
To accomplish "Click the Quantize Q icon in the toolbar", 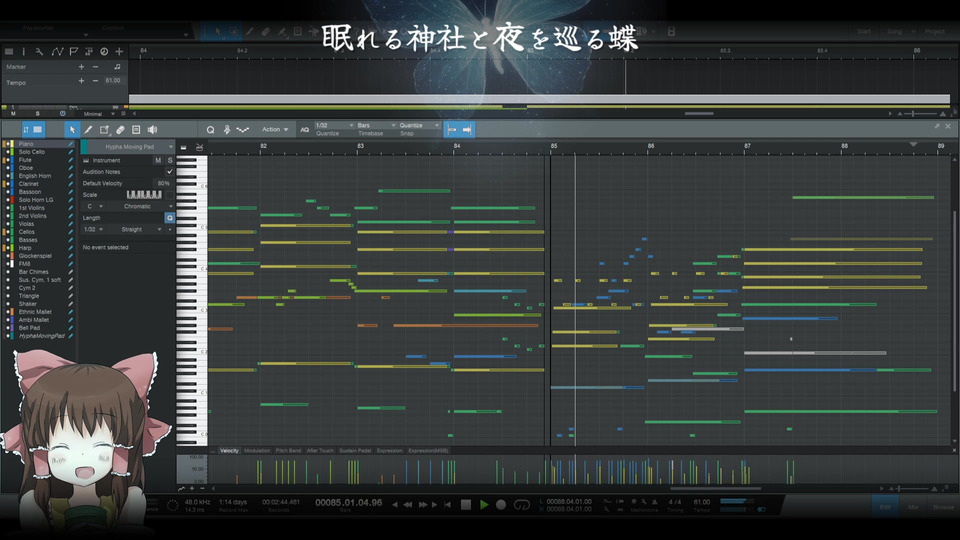I will pyautogui.click(x=210, y=130).
